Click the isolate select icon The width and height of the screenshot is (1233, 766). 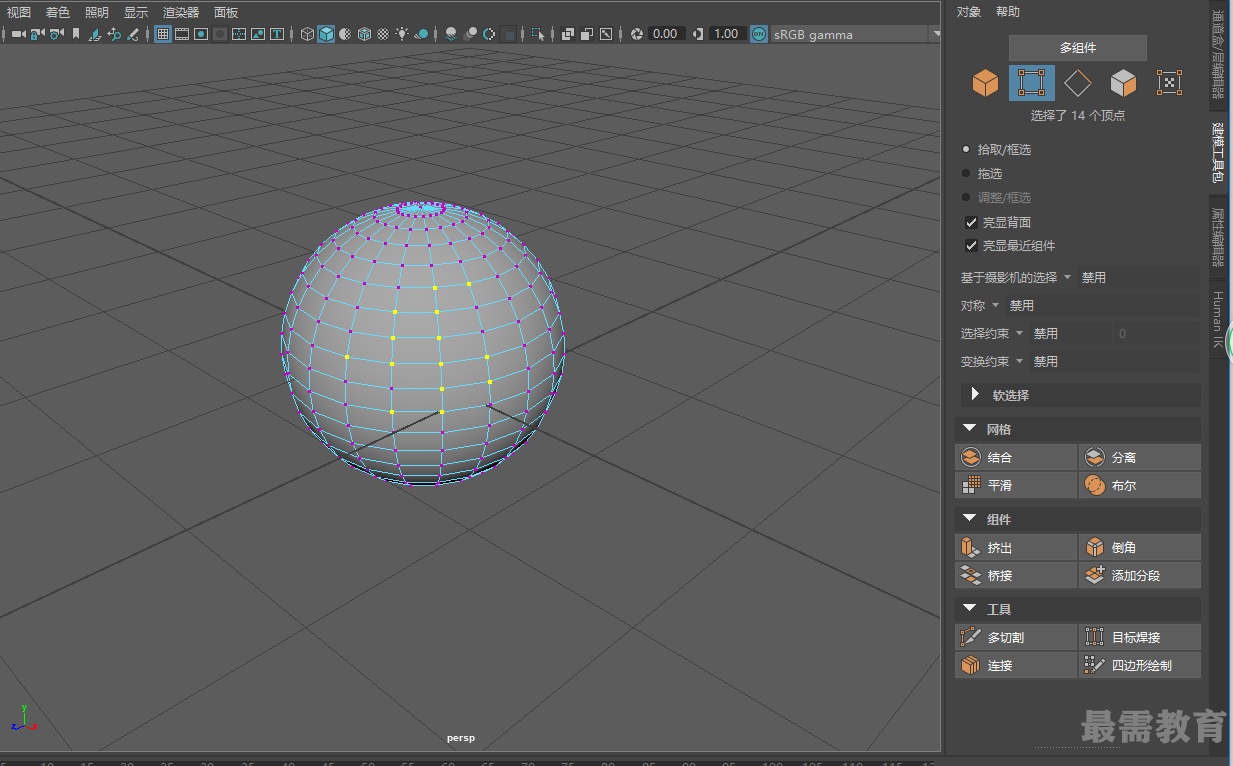coord(537,34)
